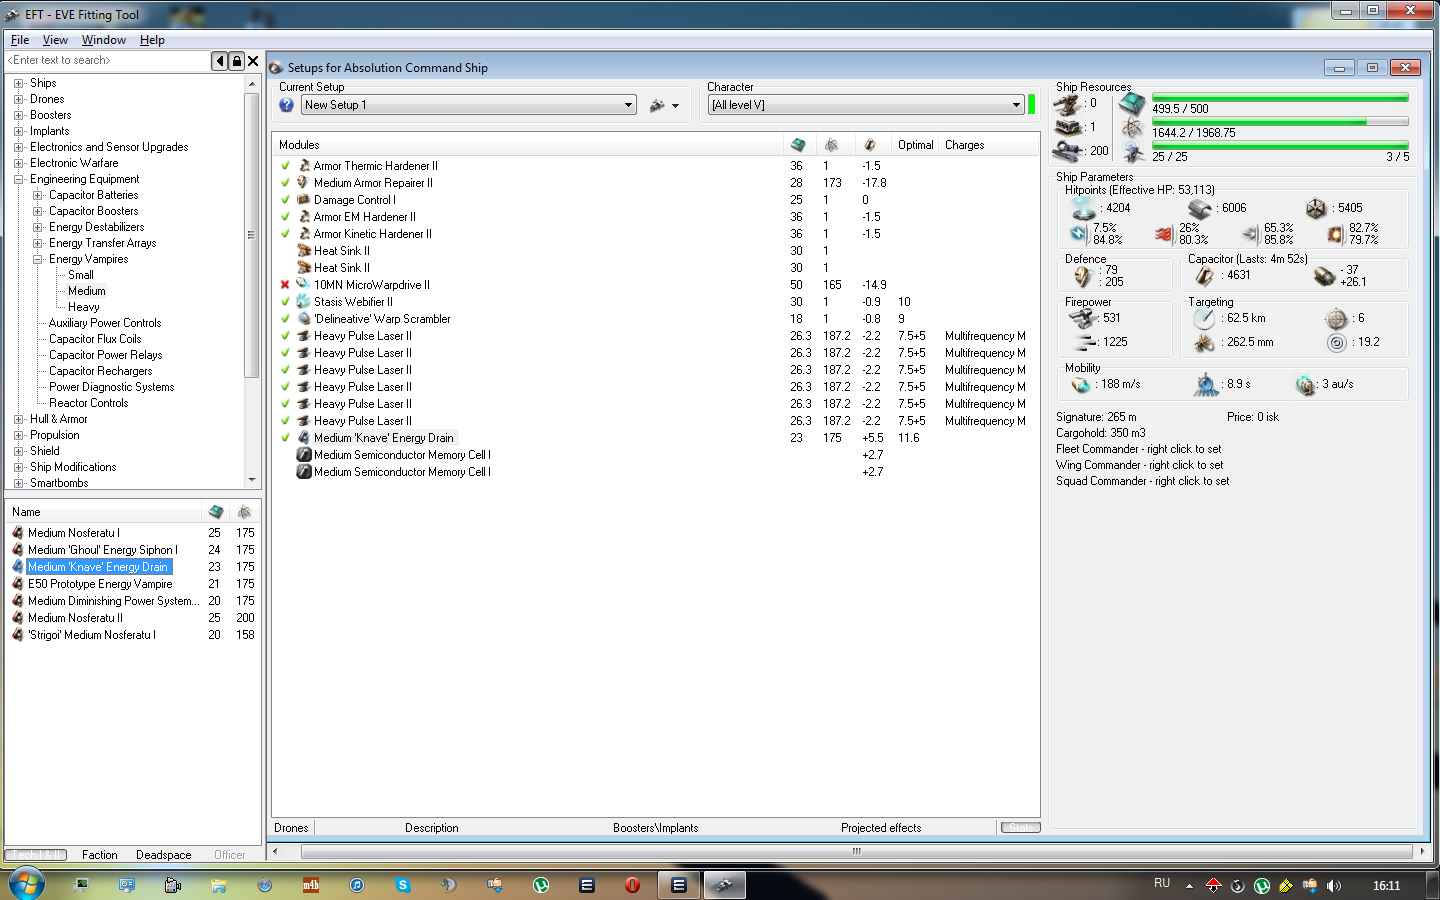This screenshot has width=1440, height=900.
Task: Click the calibration icon next to 200
Action: (1068, 151)
